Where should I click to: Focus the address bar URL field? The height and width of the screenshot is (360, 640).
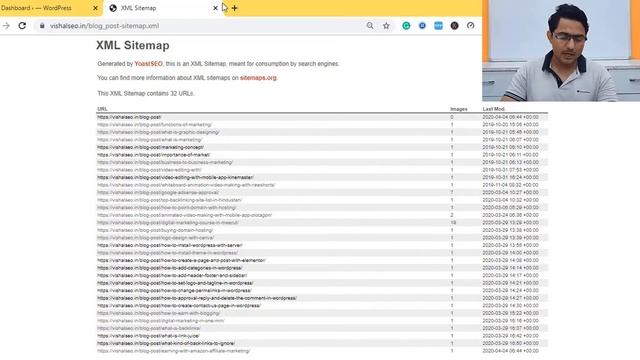click(x=204, y=26)
